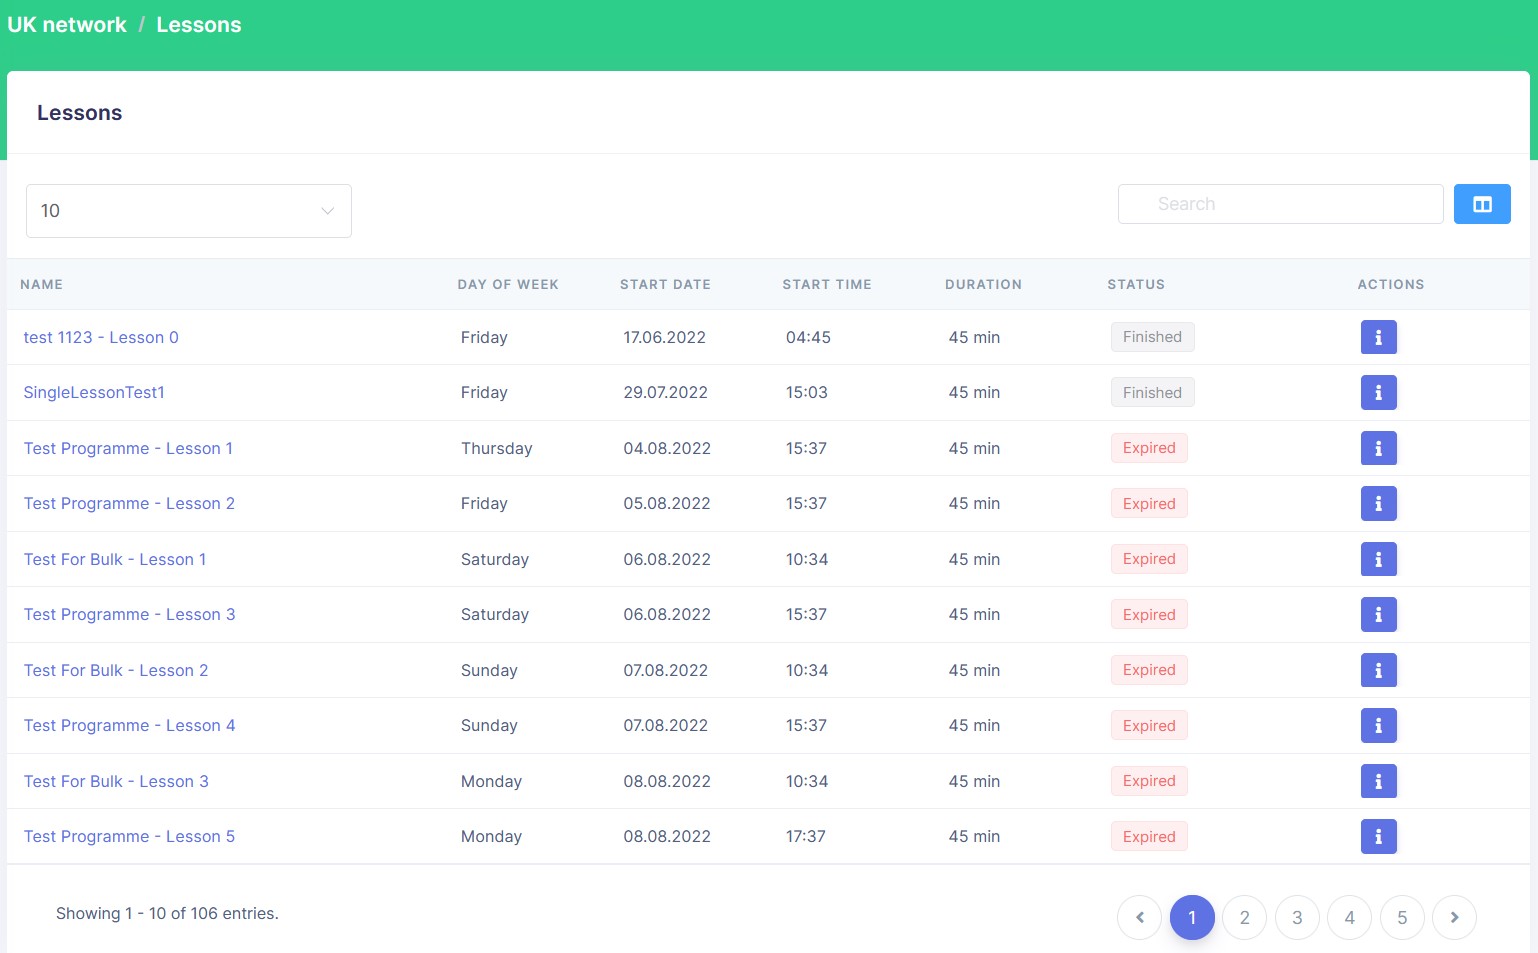Expand the rows-per-page dropdown showing 10
The height and width of the screenshot is (953, 1538).
tap(188, 211)
